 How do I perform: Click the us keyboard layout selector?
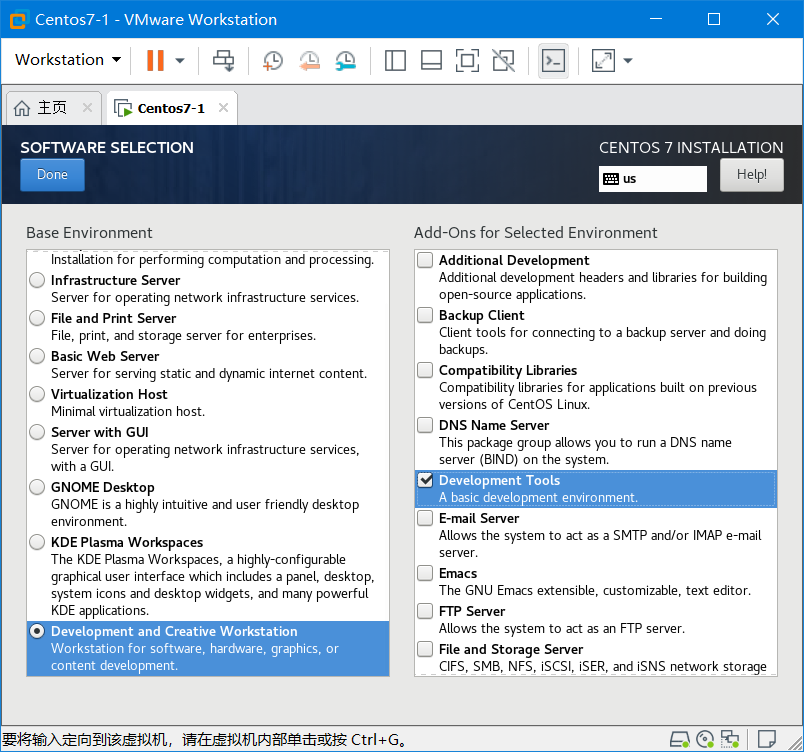tap(653, 179)
